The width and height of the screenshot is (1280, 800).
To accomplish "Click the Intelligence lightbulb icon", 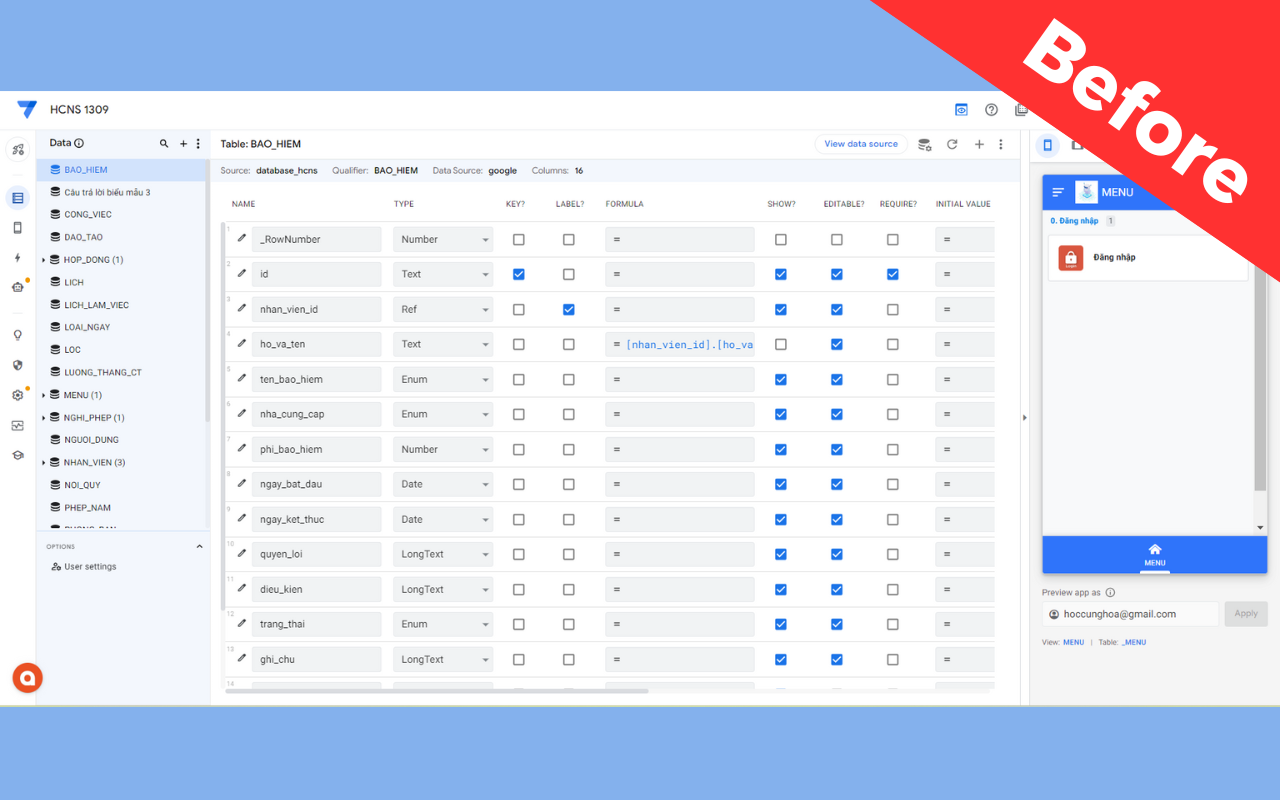I will (17, 335).
